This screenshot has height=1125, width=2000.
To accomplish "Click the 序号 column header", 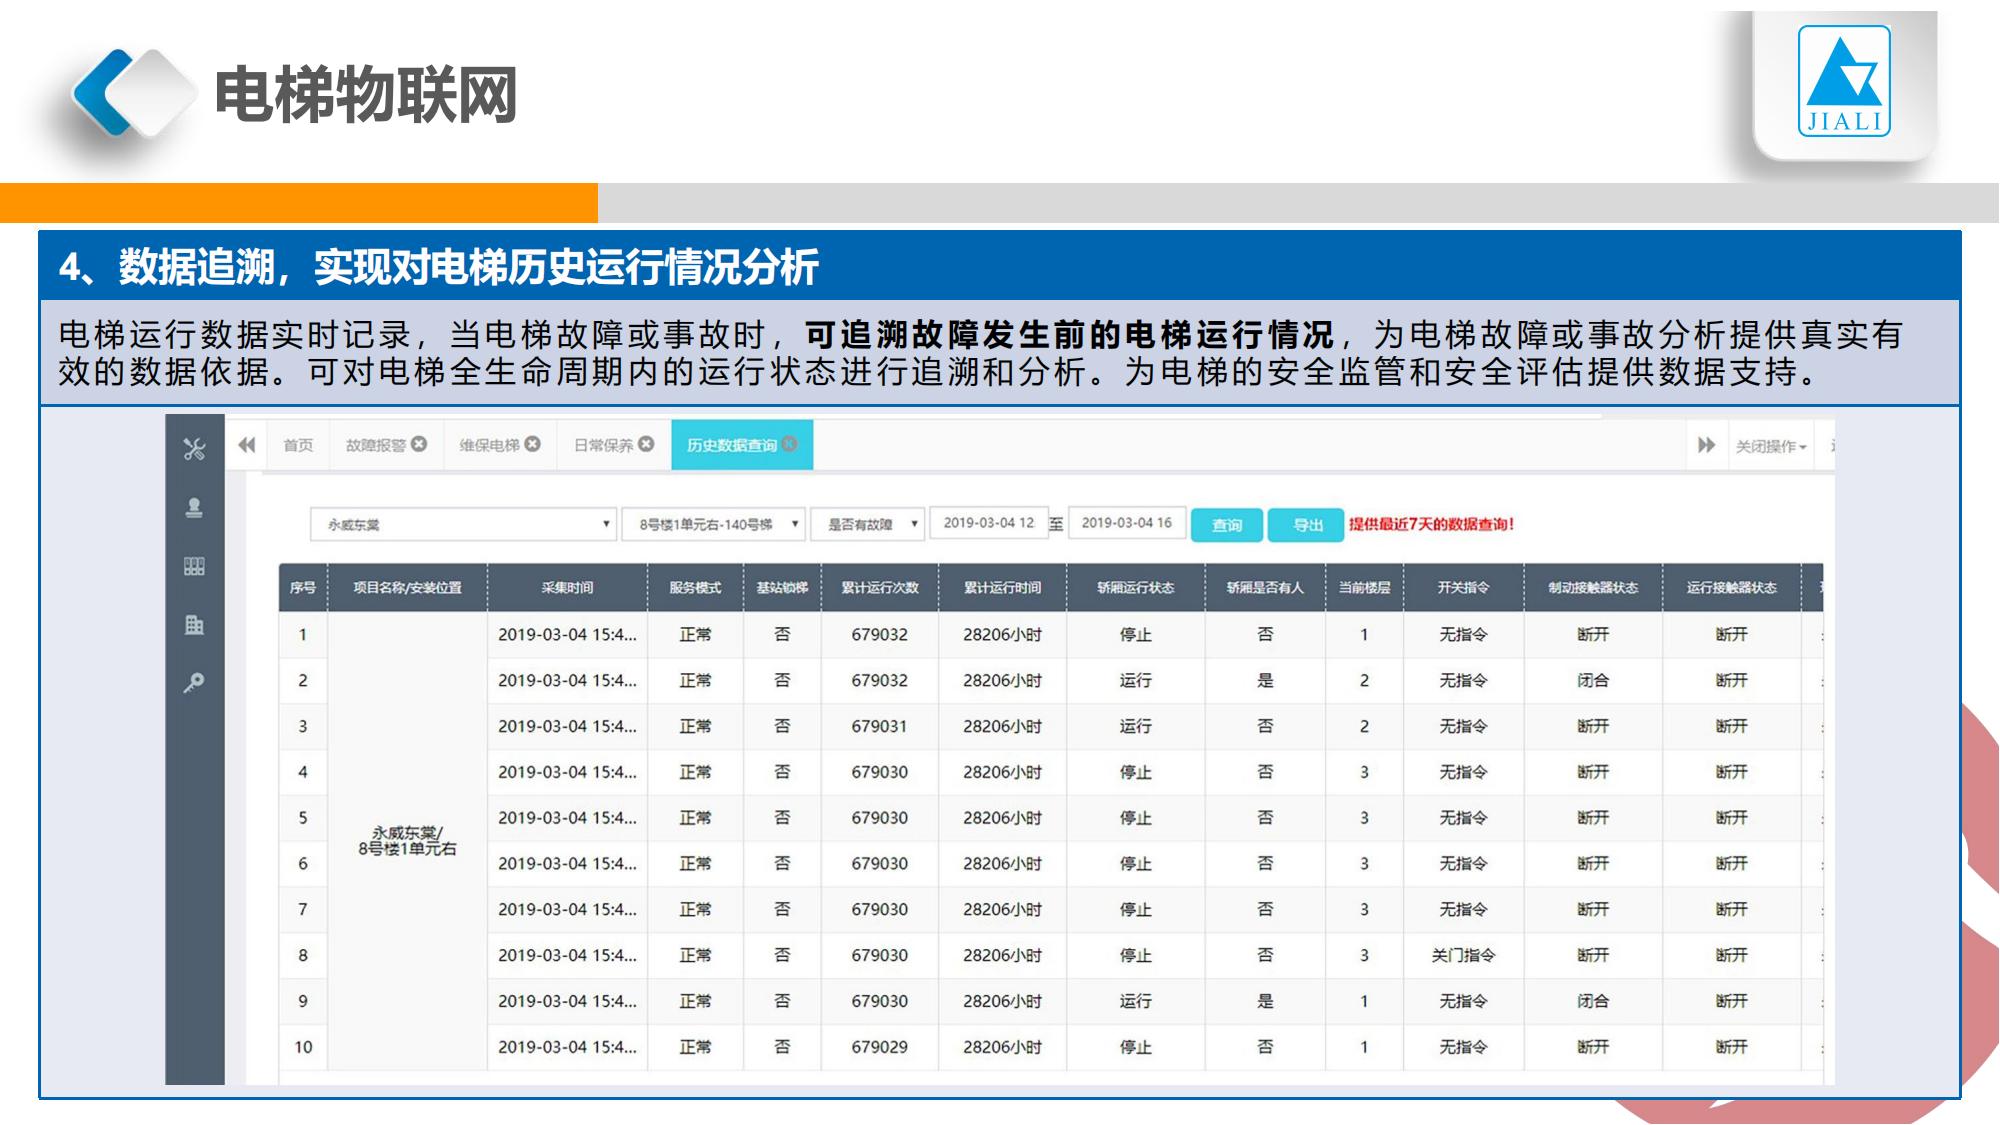I will click(303, 588).
